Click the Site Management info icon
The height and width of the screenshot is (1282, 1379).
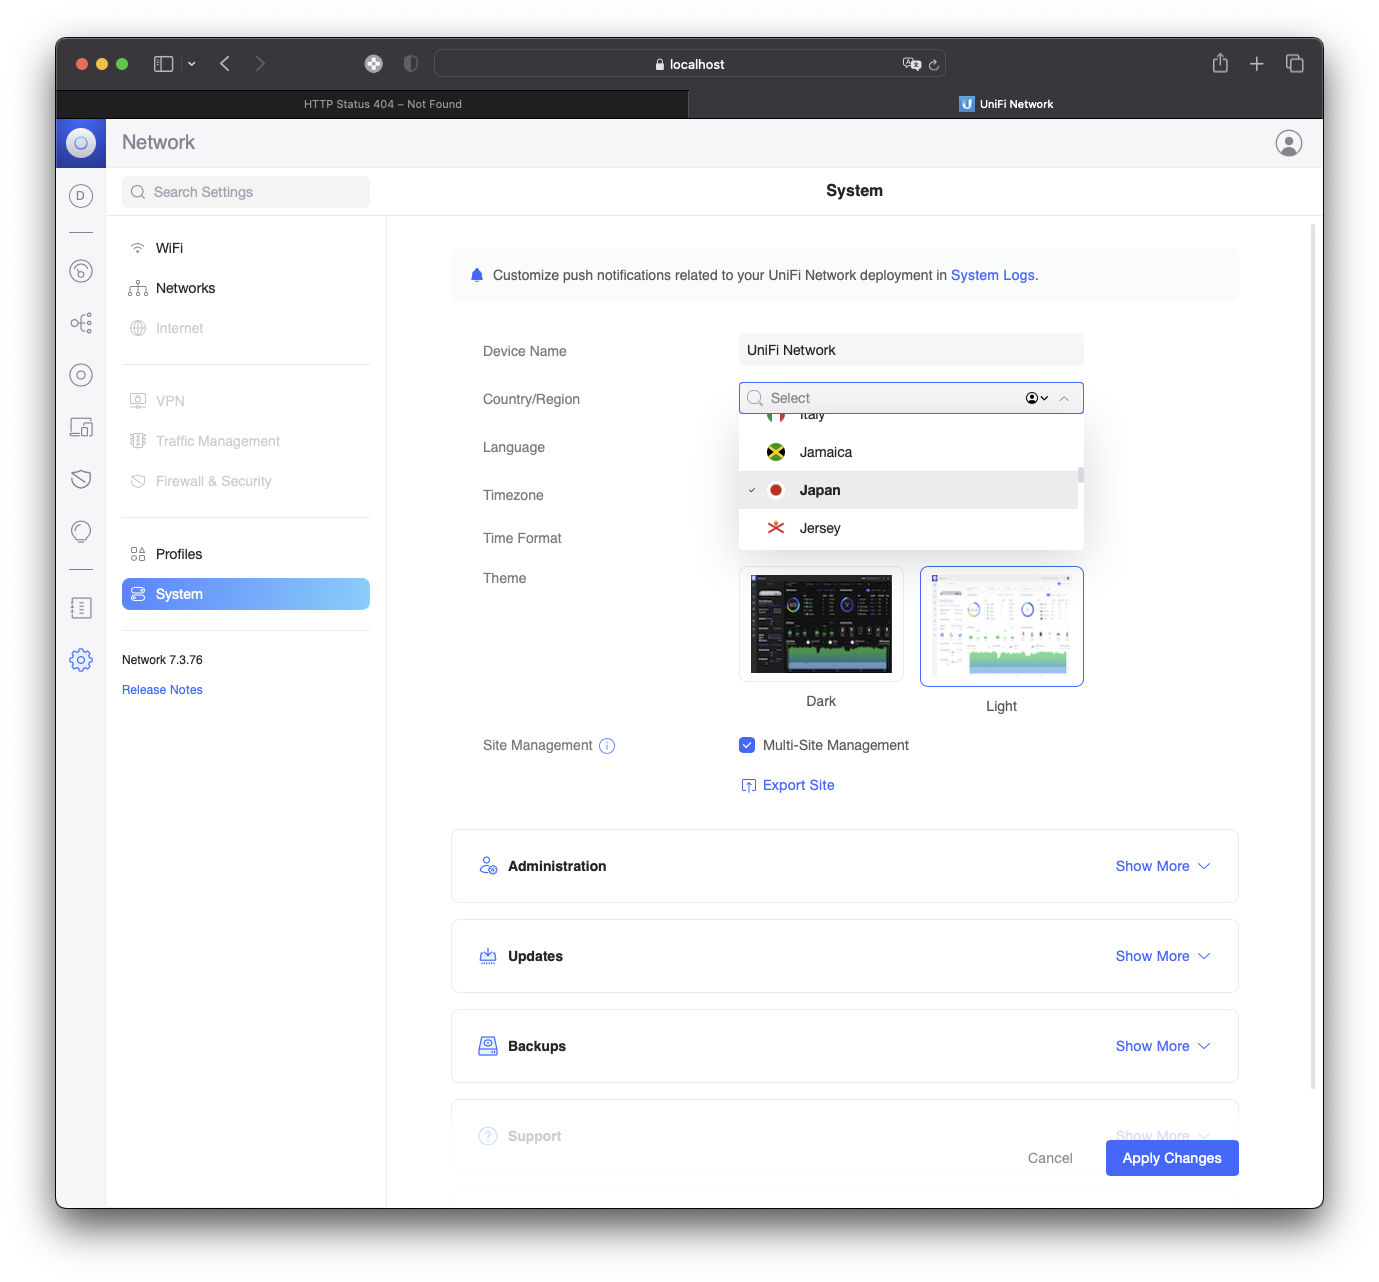607,746
